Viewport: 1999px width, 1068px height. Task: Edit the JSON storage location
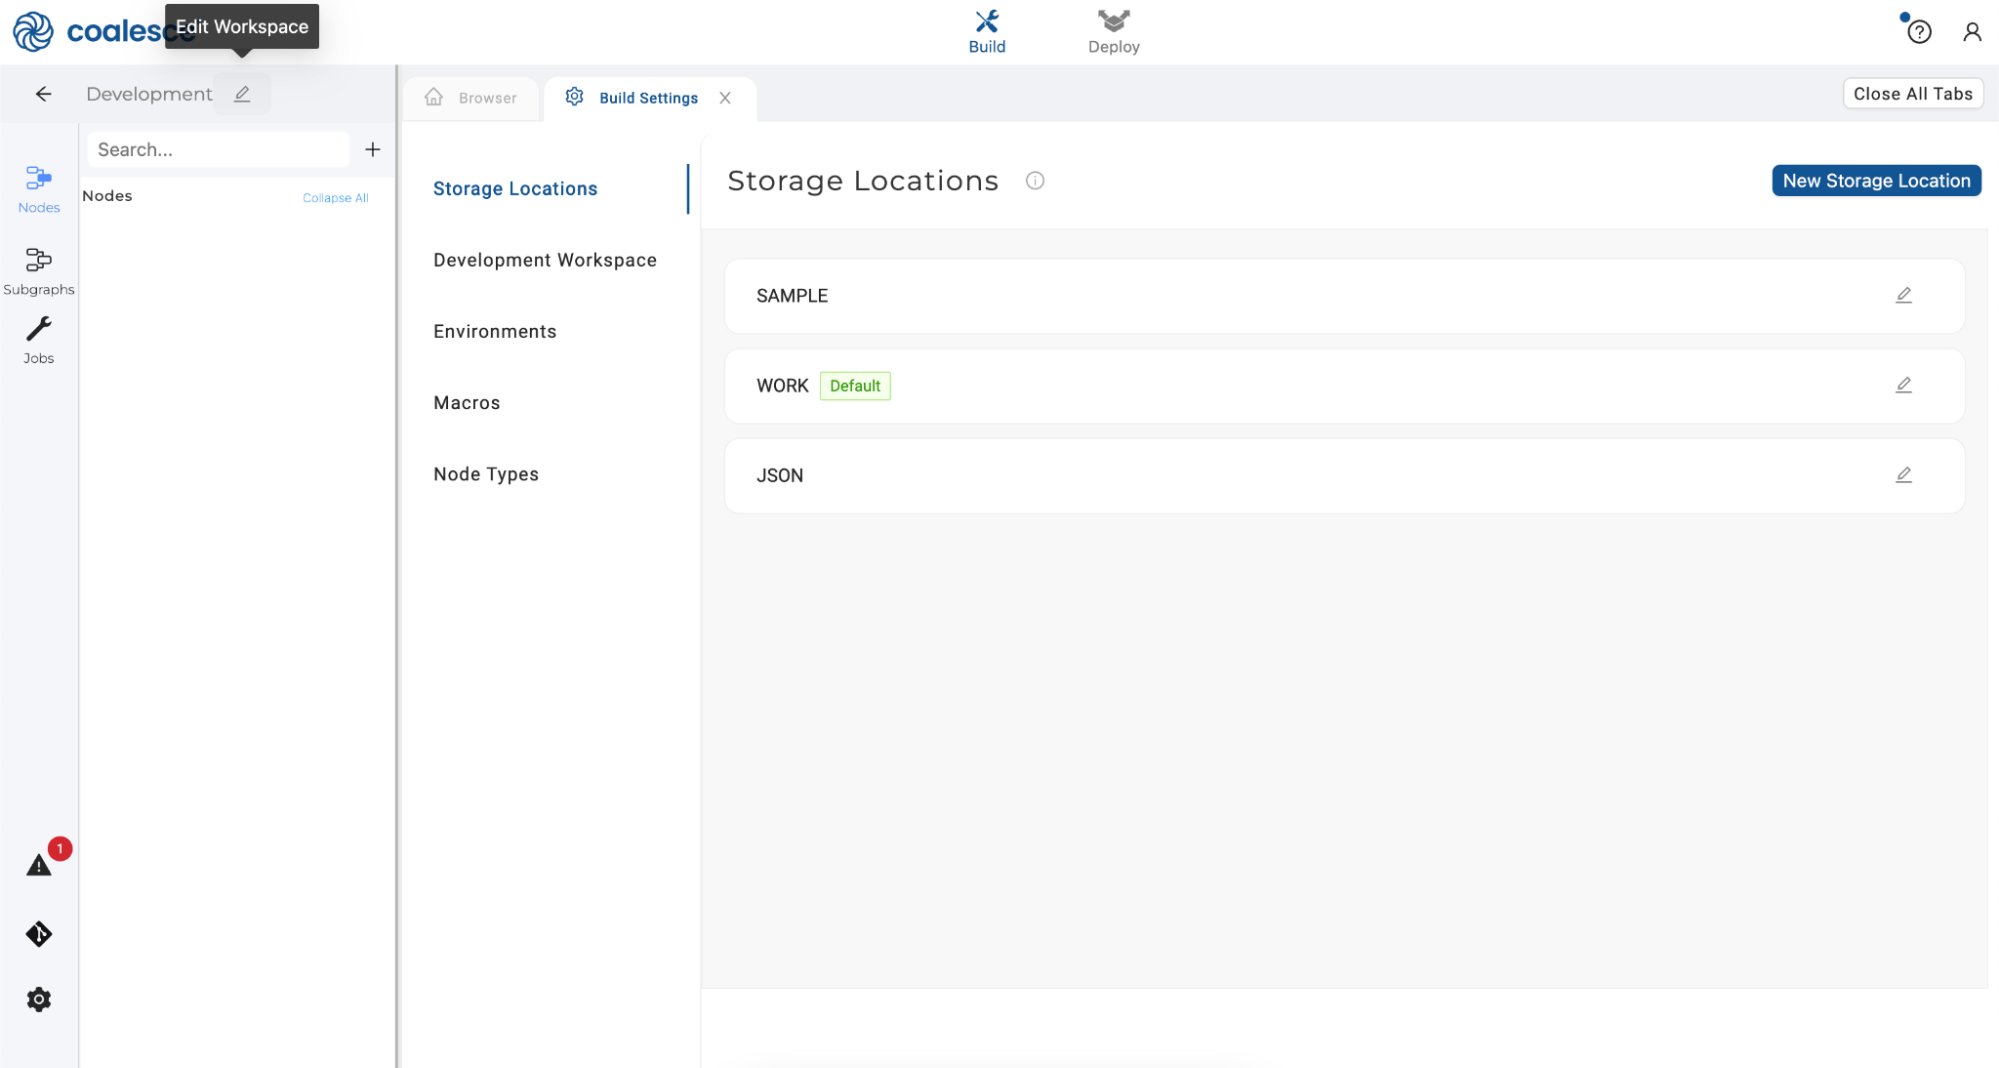click(x=1903, y=475)
